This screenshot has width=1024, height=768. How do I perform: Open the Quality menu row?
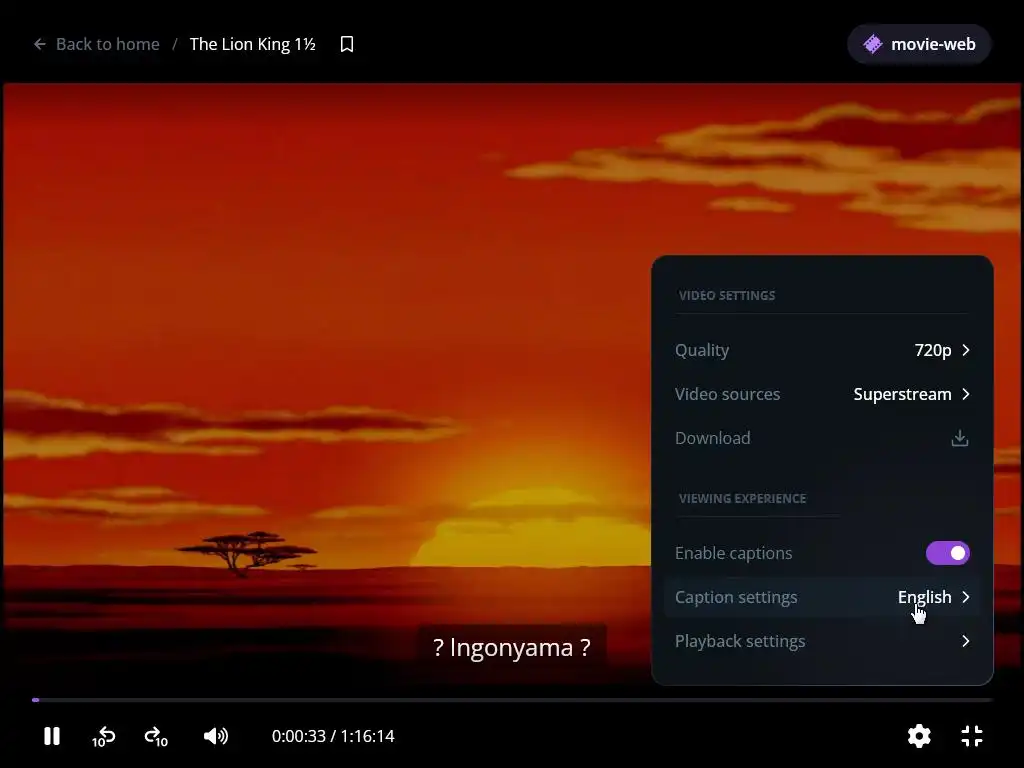[822, 350]
